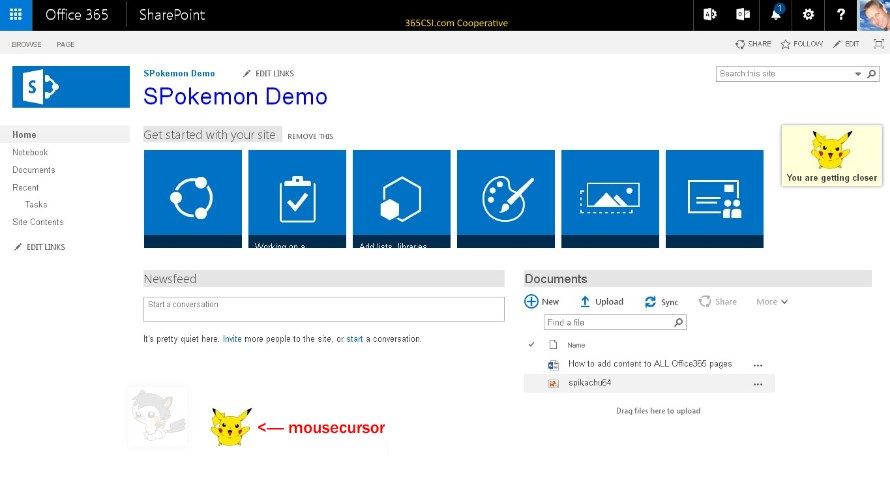This screenshot has height=493, width=890.
Task: Click the Pikachu 'You are getting closer' box
Action: pyautogui.click(x=832, y=155)
